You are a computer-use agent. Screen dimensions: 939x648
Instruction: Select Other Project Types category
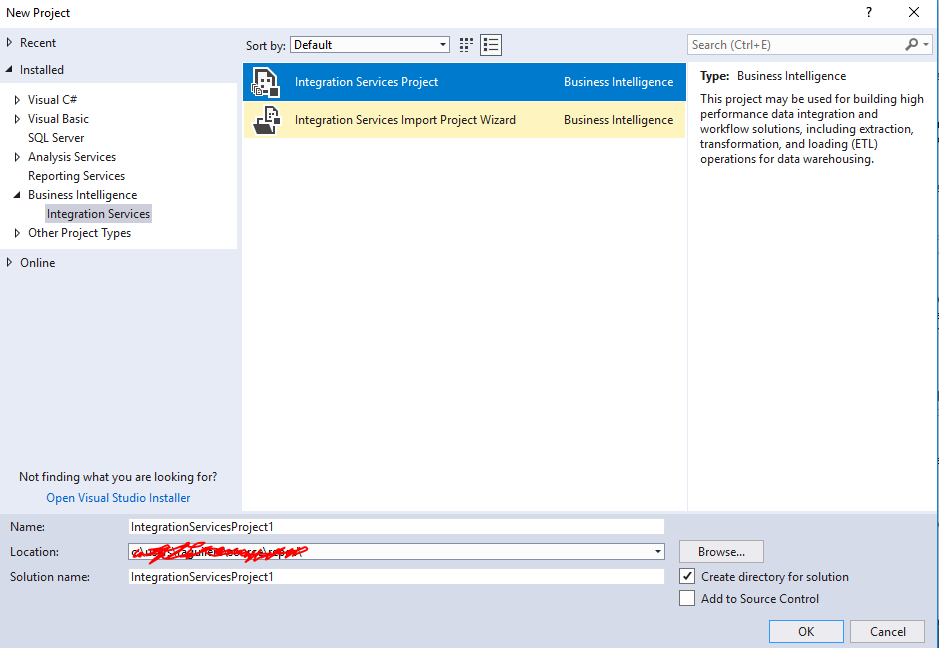[x=79, y=233]
